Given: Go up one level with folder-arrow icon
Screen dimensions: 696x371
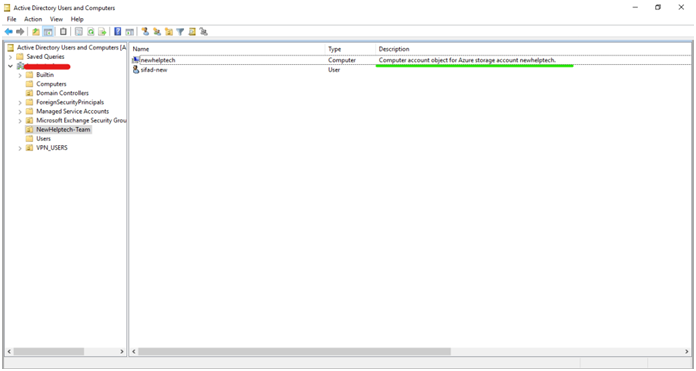Looking at the screenshot, I should [x=36, y=32].
